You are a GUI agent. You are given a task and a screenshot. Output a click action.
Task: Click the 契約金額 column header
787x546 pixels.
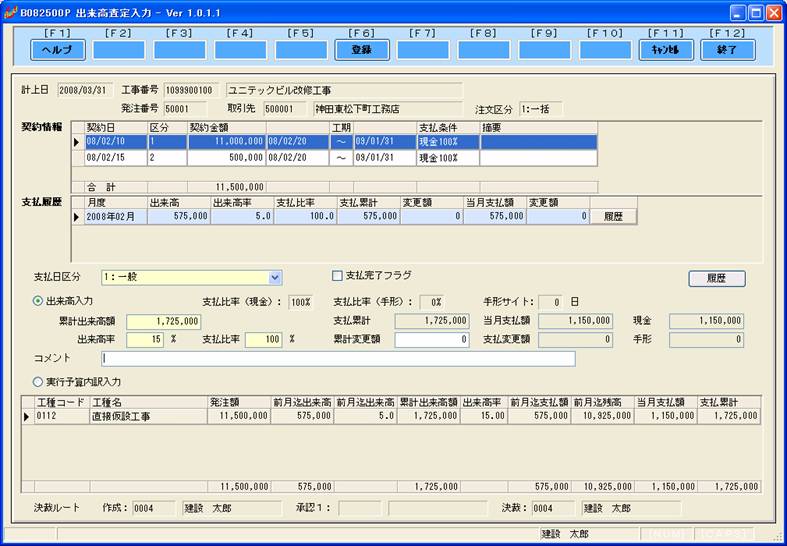[x=225, y=128]
